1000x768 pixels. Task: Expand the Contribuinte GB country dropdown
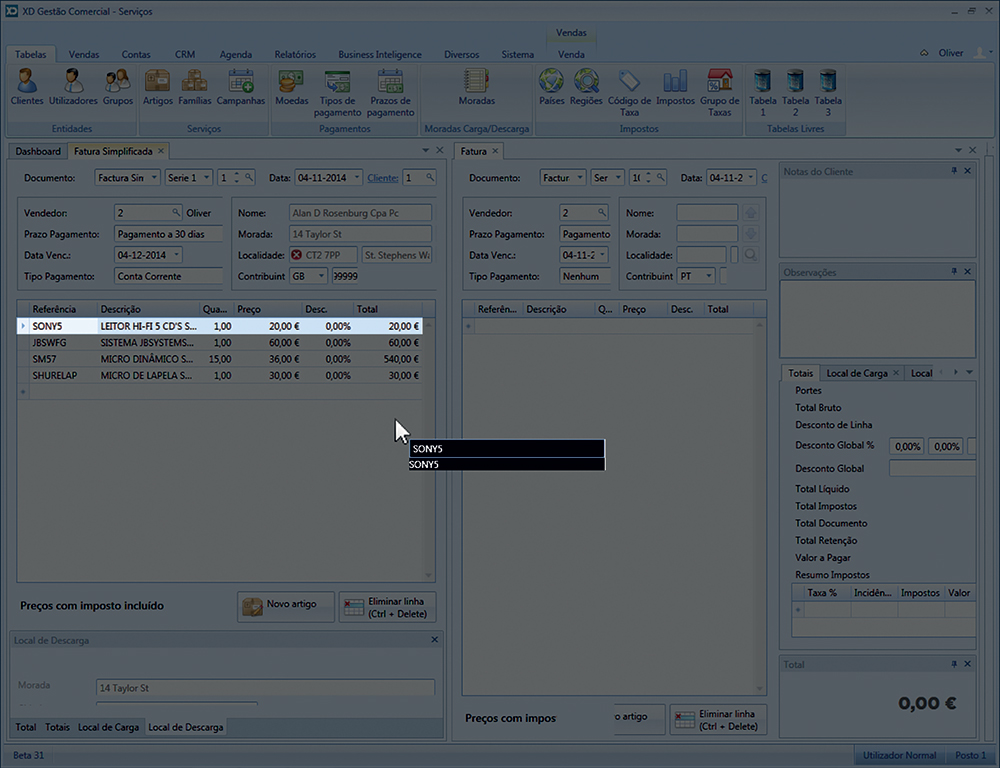point(322,276)
